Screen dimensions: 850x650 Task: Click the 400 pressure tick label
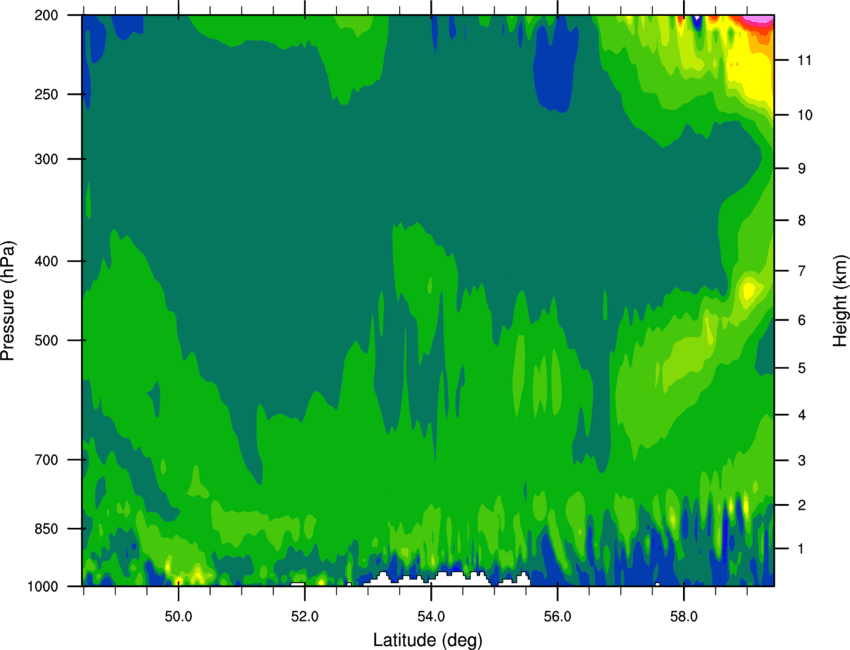coord(46,261)
